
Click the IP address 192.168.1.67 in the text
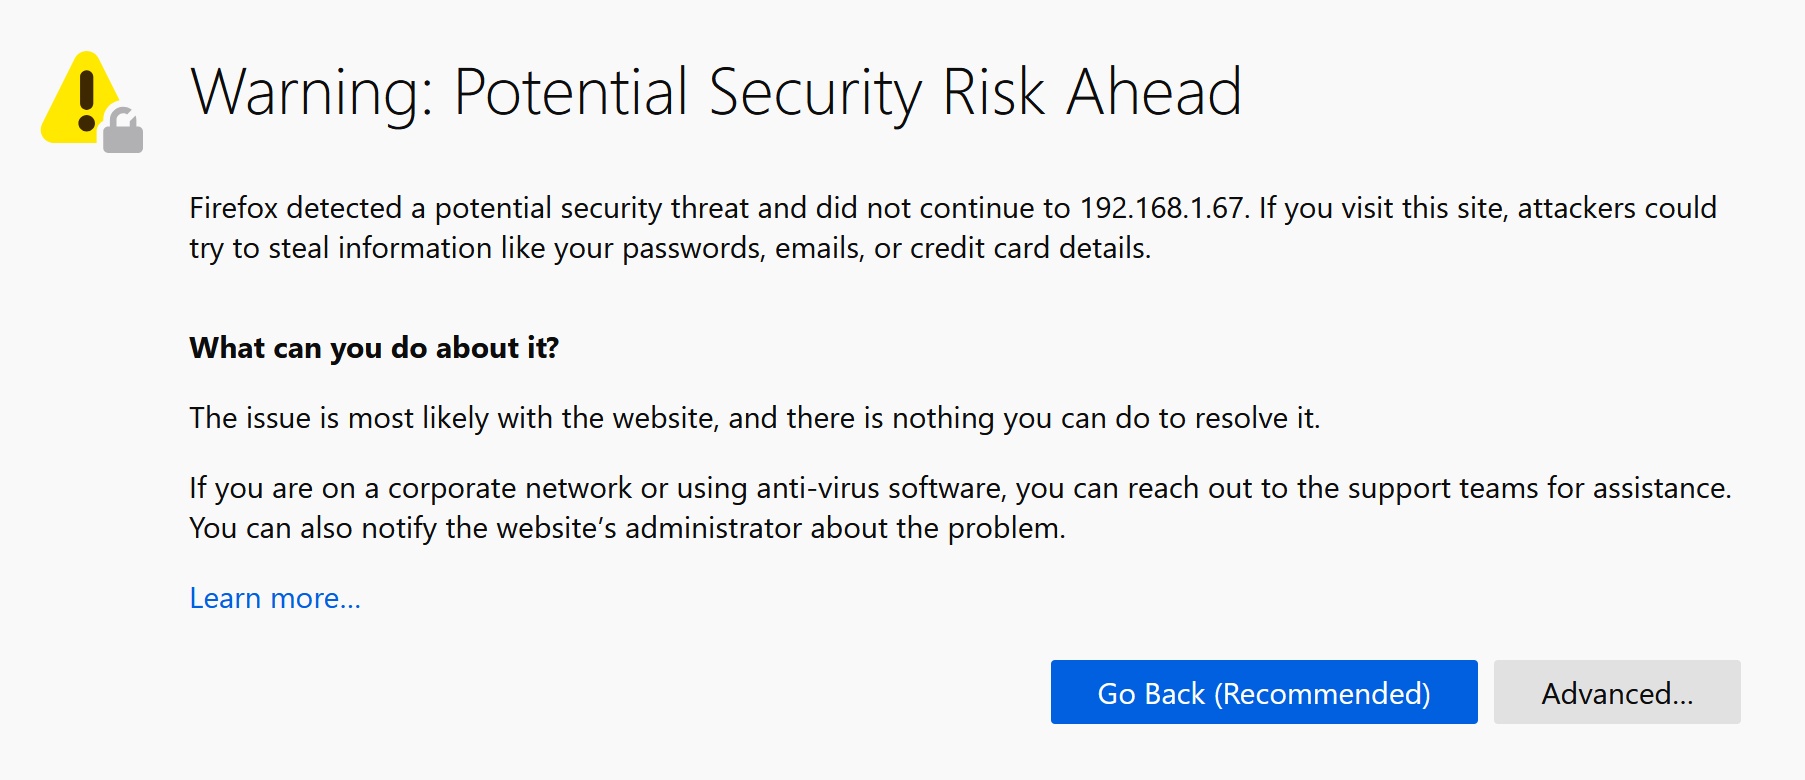[1160, 208]
